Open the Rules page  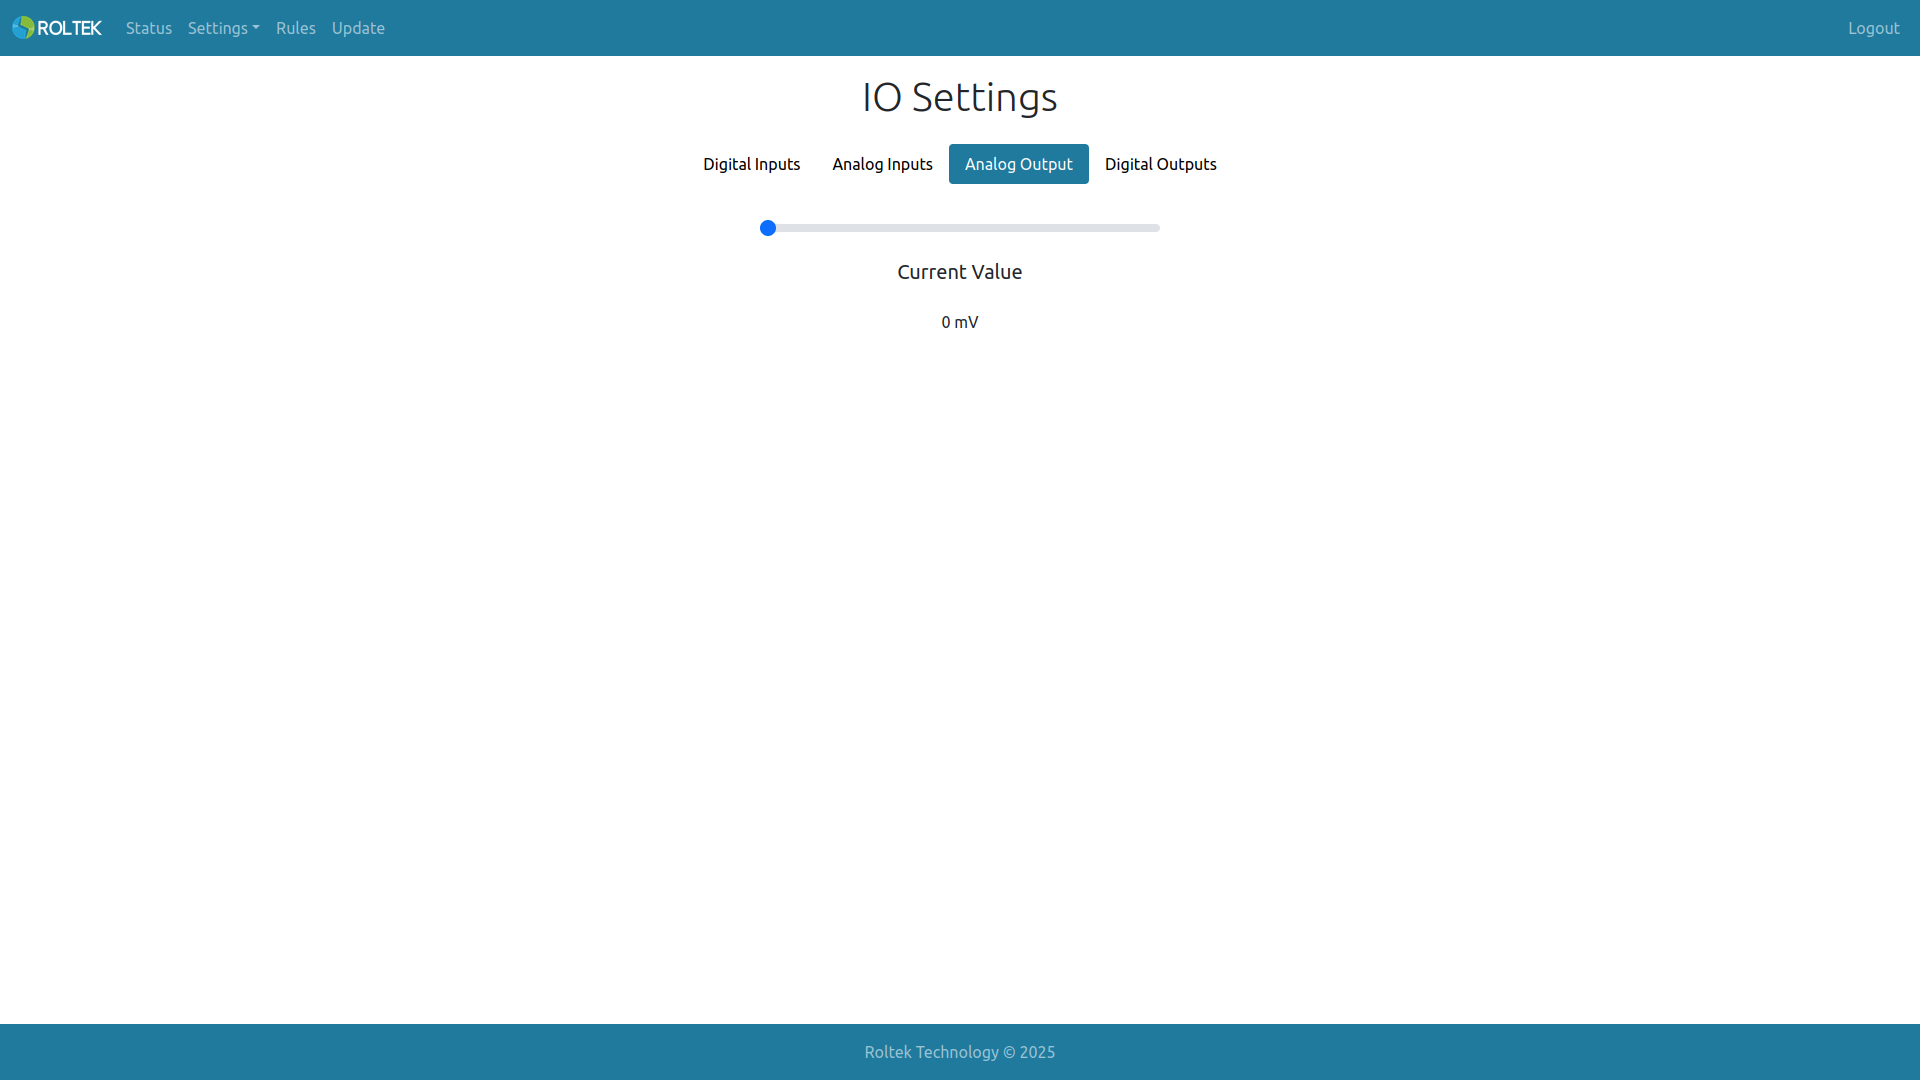click(296, 28)
